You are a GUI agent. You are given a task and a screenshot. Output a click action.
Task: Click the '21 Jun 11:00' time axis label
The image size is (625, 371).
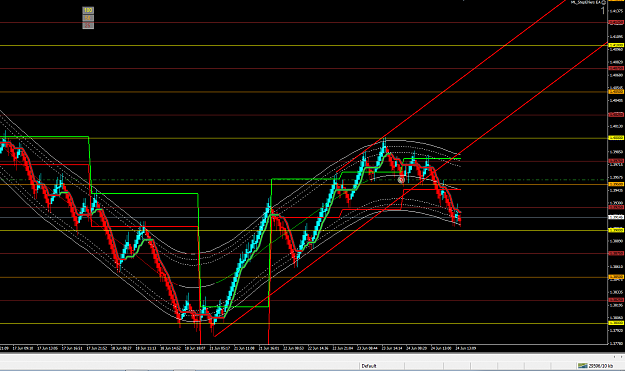click(x=244, y=348)
